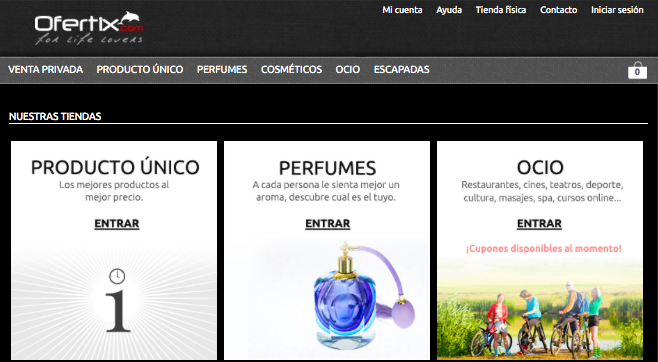This screenshot has height=362, width=658.
Task: Click 'Los mejores productos al mejor precio' text
Action: [114, 191]
